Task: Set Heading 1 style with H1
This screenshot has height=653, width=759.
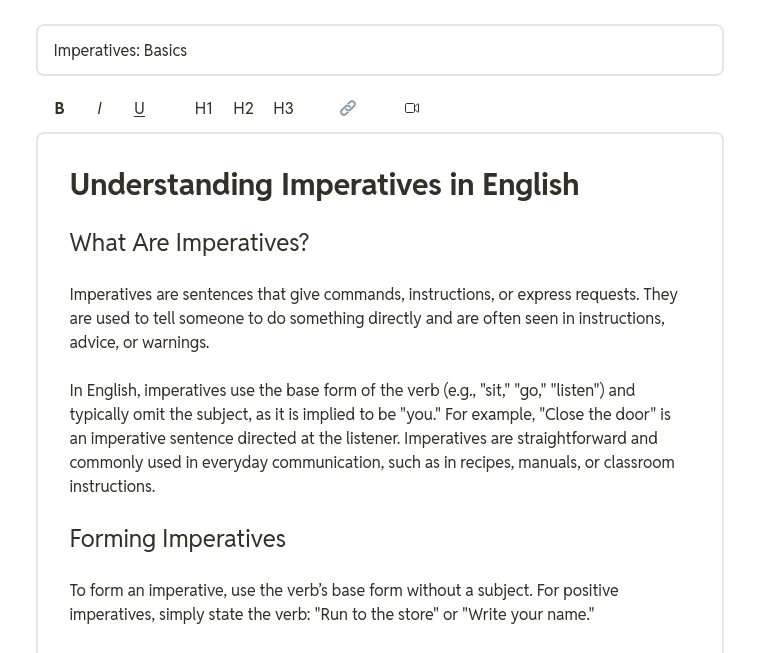Action: click(x=204, y=108)
